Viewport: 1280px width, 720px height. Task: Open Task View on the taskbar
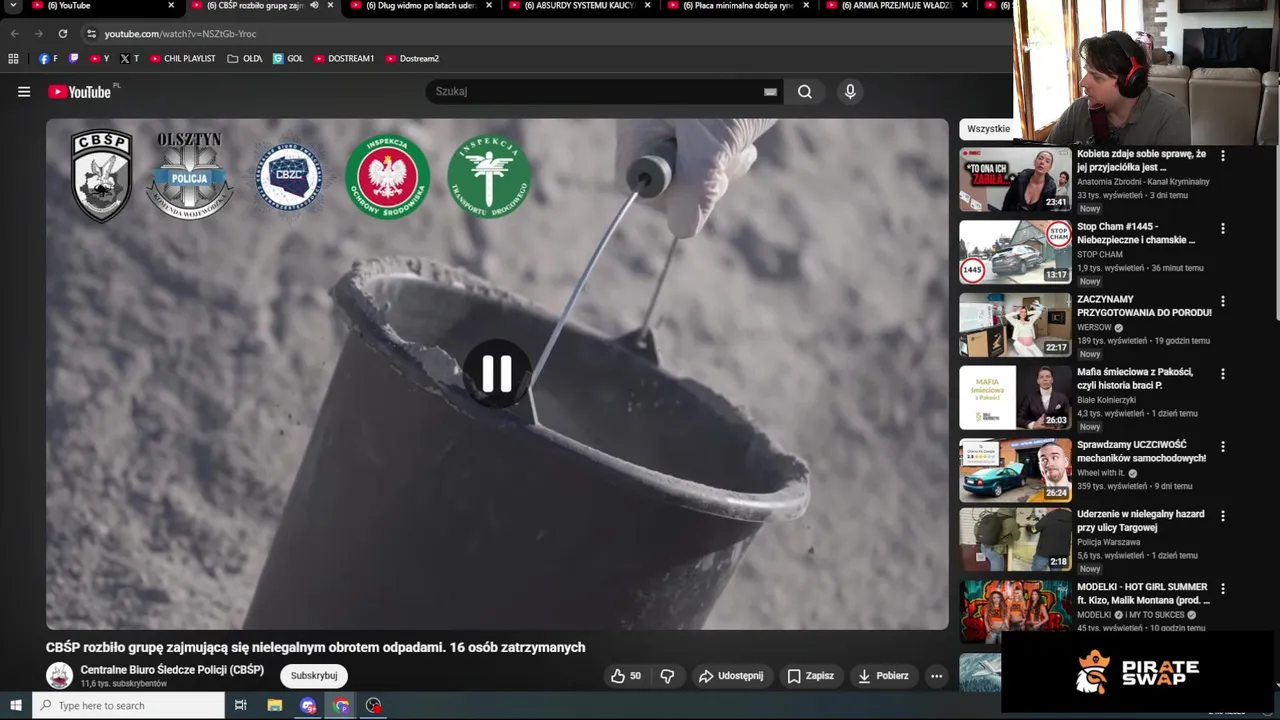241,706
